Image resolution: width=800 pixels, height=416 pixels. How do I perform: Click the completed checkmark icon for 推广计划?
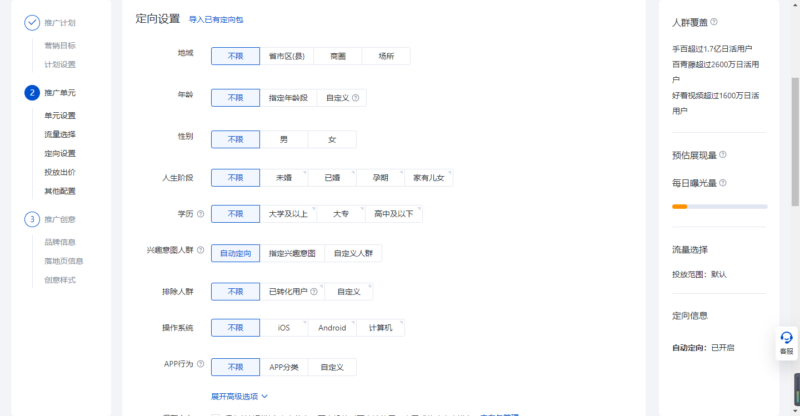(32, 22)
